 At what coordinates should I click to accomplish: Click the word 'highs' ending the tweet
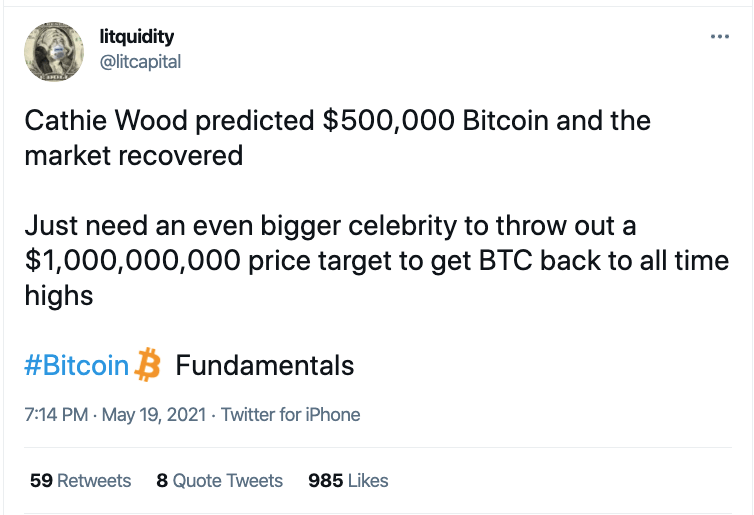(x=58, y=296)
